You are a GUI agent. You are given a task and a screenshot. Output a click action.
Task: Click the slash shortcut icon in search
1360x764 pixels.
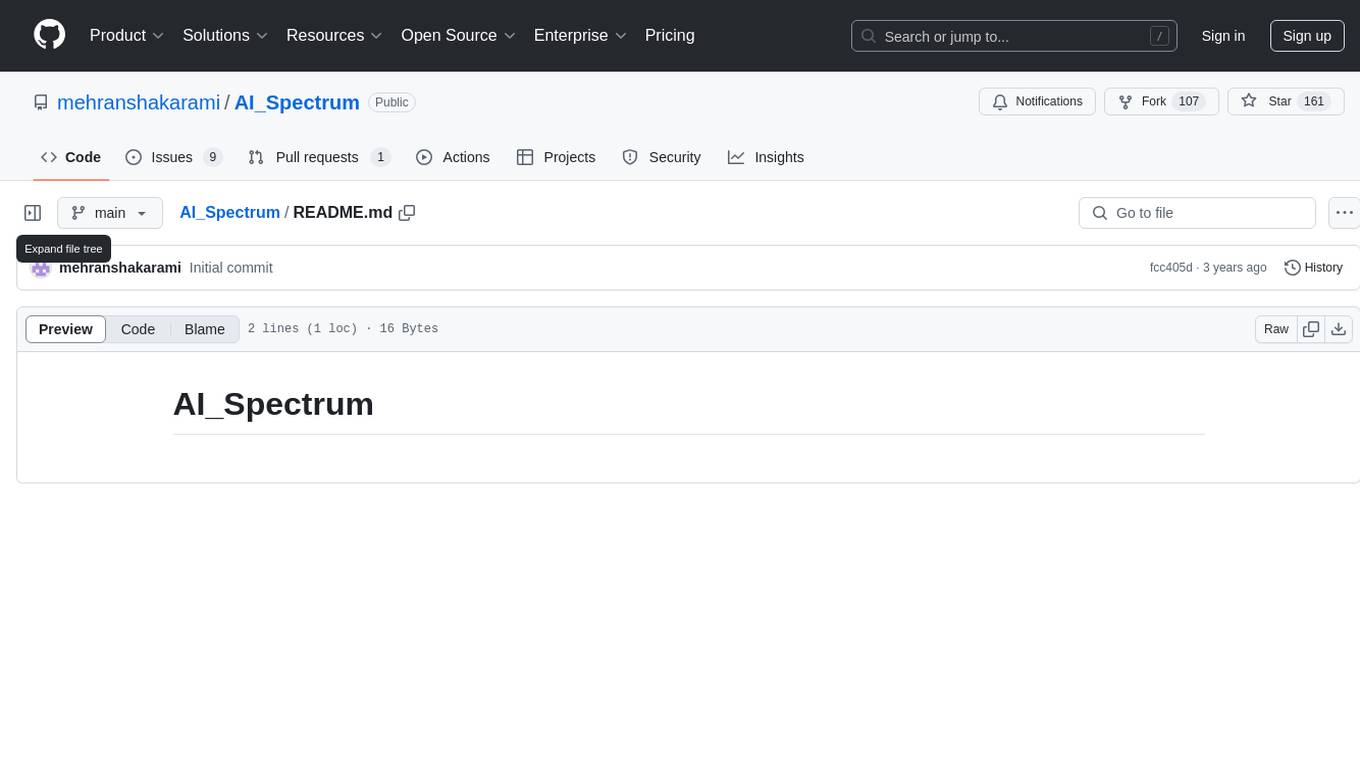[x=1159, y=36]
